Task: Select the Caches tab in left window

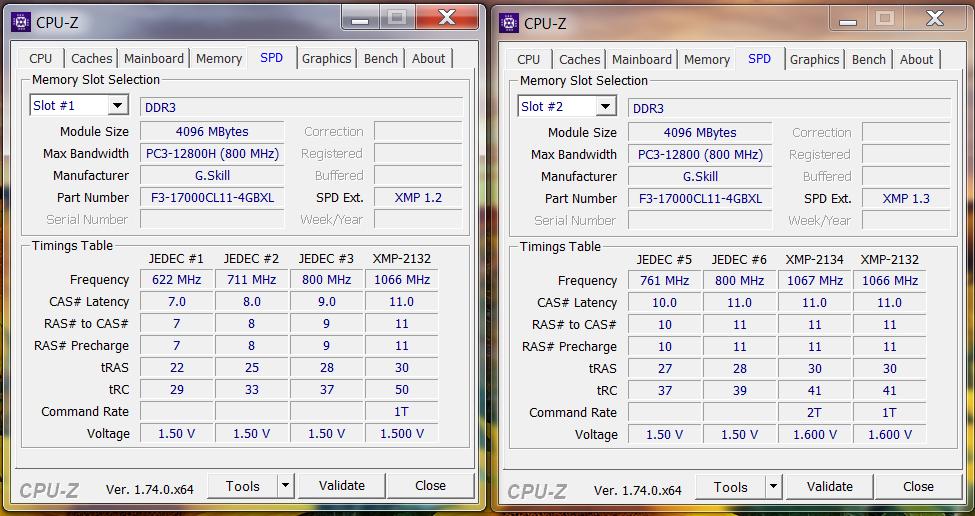Action: 92,58
